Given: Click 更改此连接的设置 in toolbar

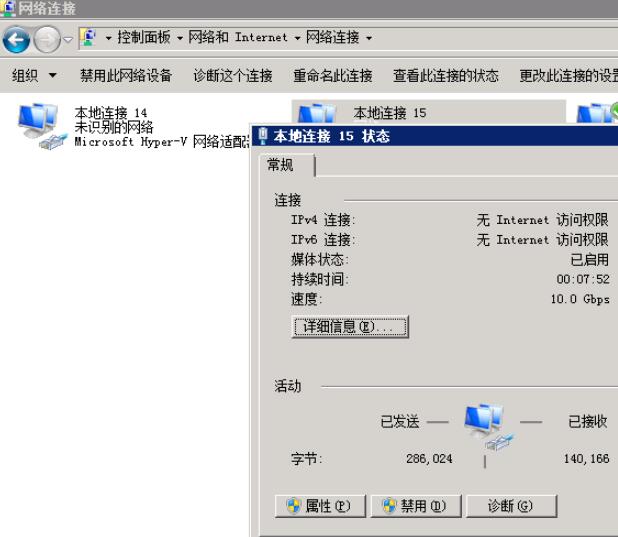Looking at the screenshot, I should (568, 75).
